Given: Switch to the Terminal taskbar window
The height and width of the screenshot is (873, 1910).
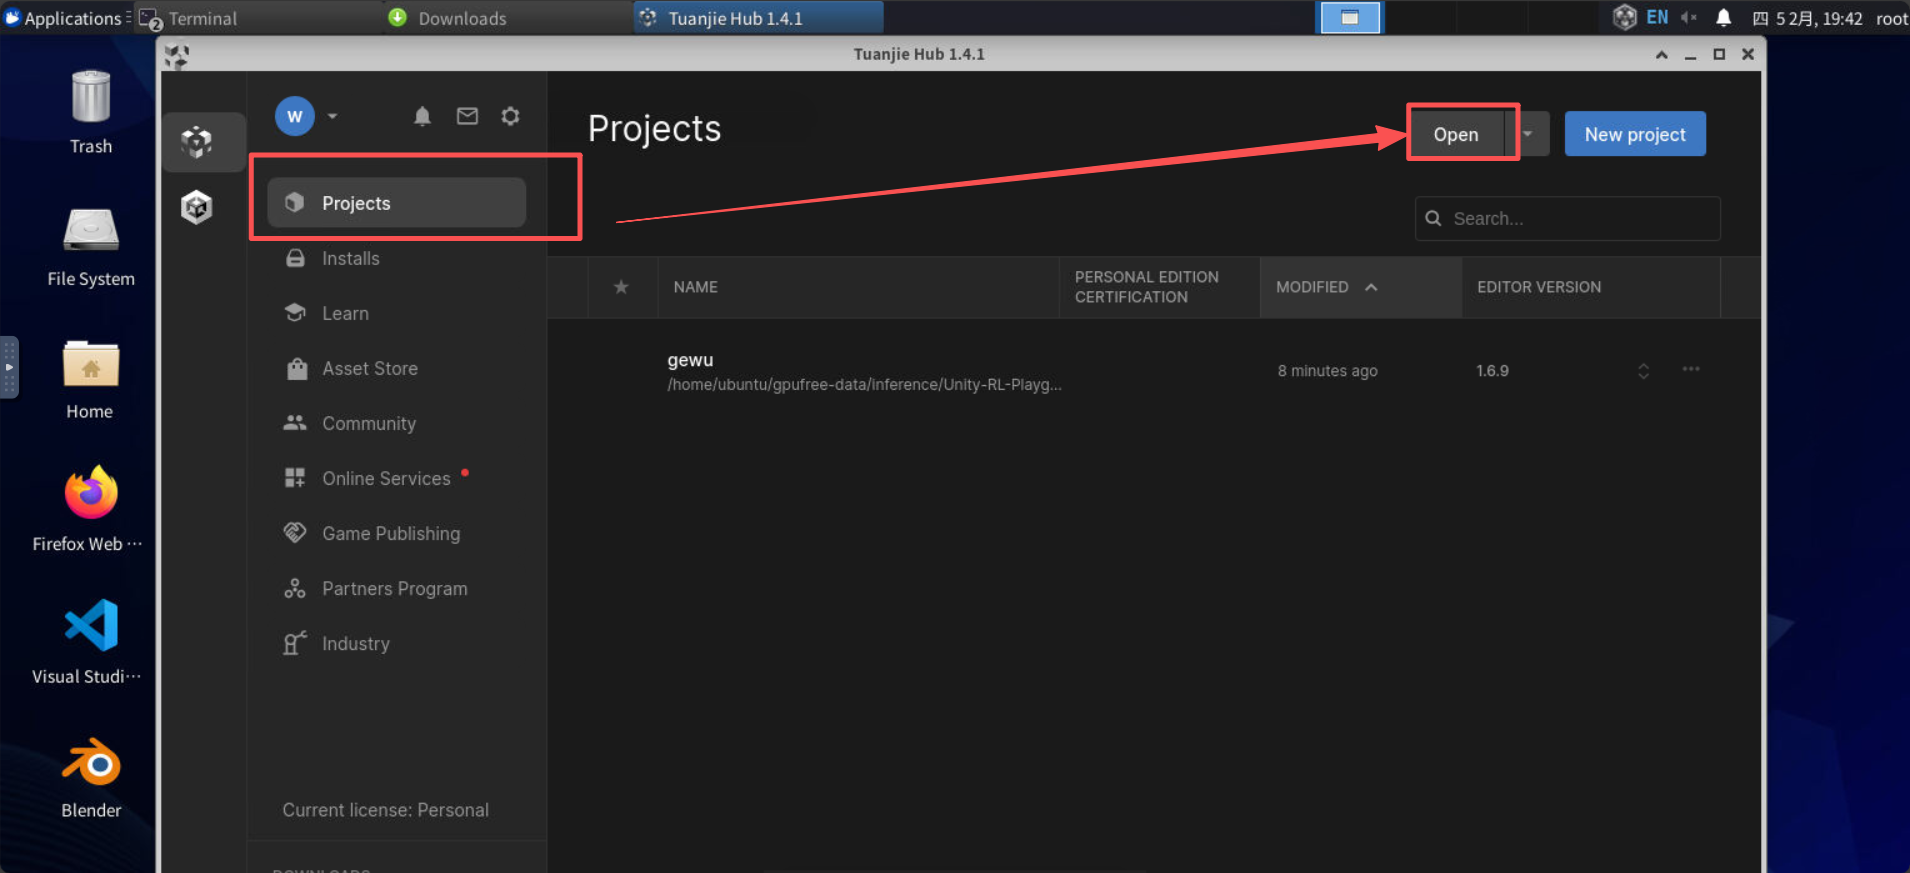Looking at the screenshot, I should pyautogui.click(x=258, y=18).
